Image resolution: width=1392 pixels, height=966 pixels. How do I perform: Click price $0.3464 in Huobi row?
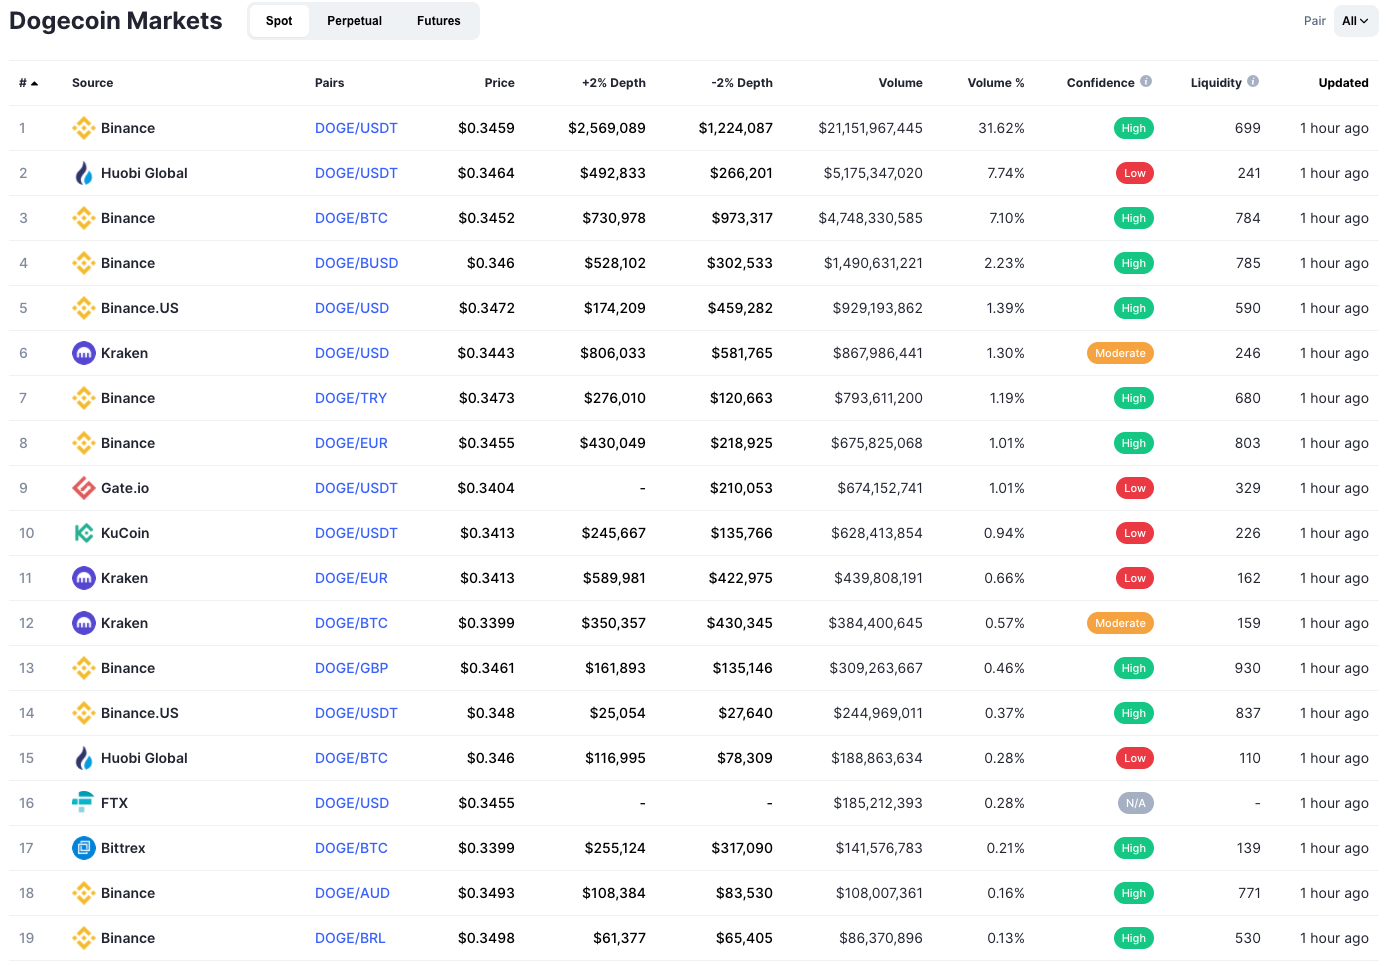[486, 173]
